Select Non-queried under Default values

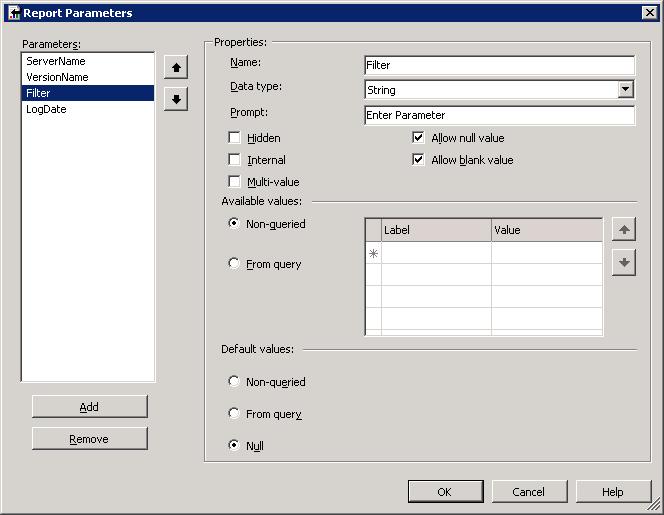pyautogui.click(x=234, y=381)
